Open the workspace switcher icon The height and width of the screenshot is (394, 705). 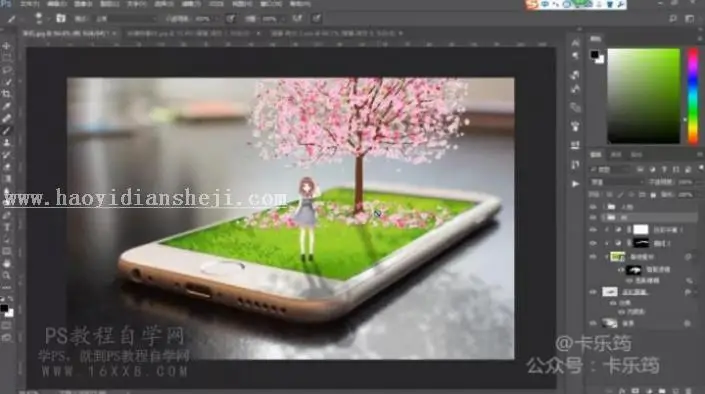point(690,18)
